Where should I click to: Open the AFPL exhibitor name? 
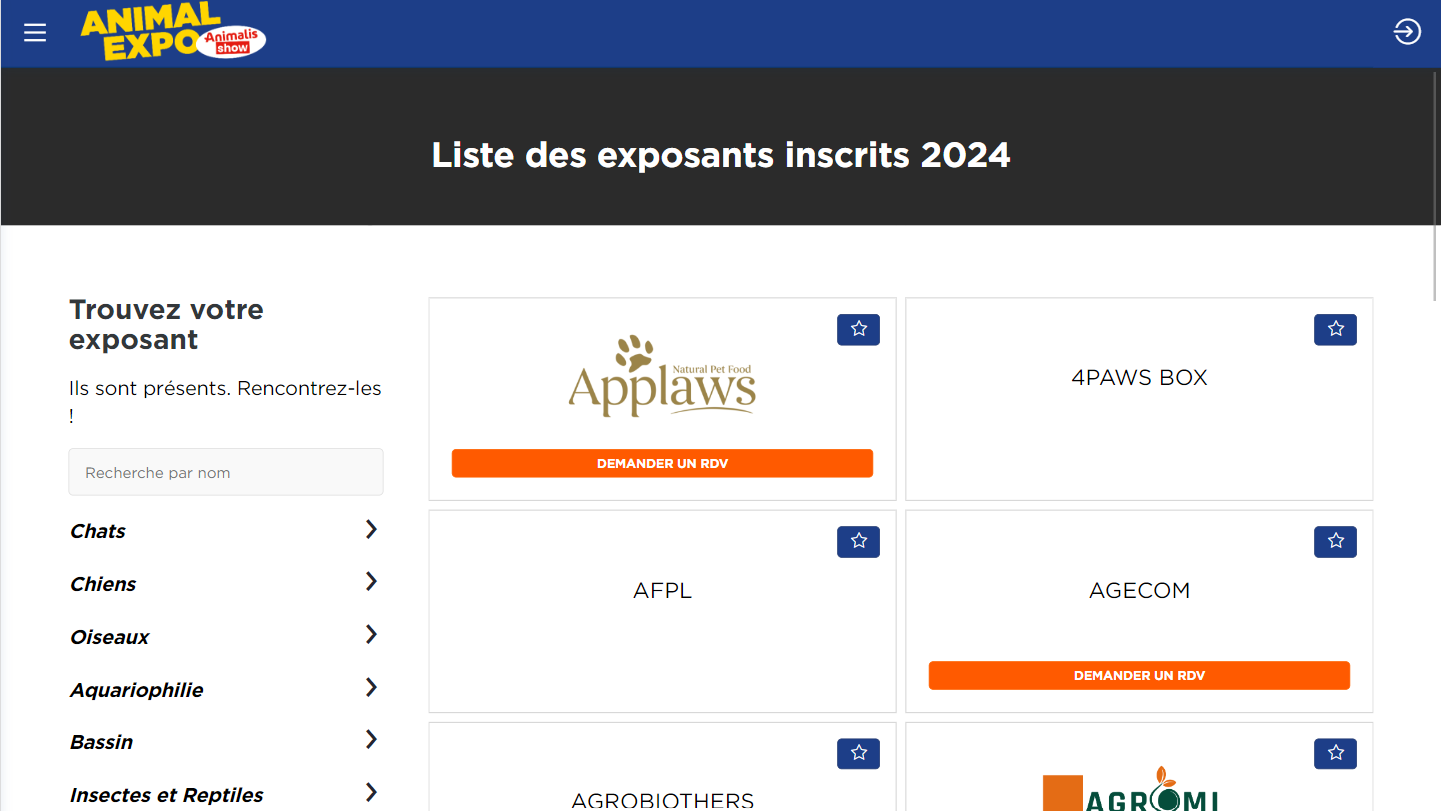662,590
